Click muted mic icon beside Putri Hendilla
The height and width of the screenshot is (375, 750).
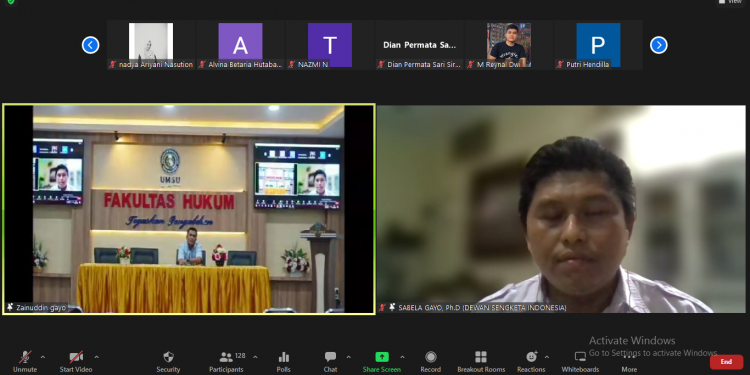(x=560, y=65)
